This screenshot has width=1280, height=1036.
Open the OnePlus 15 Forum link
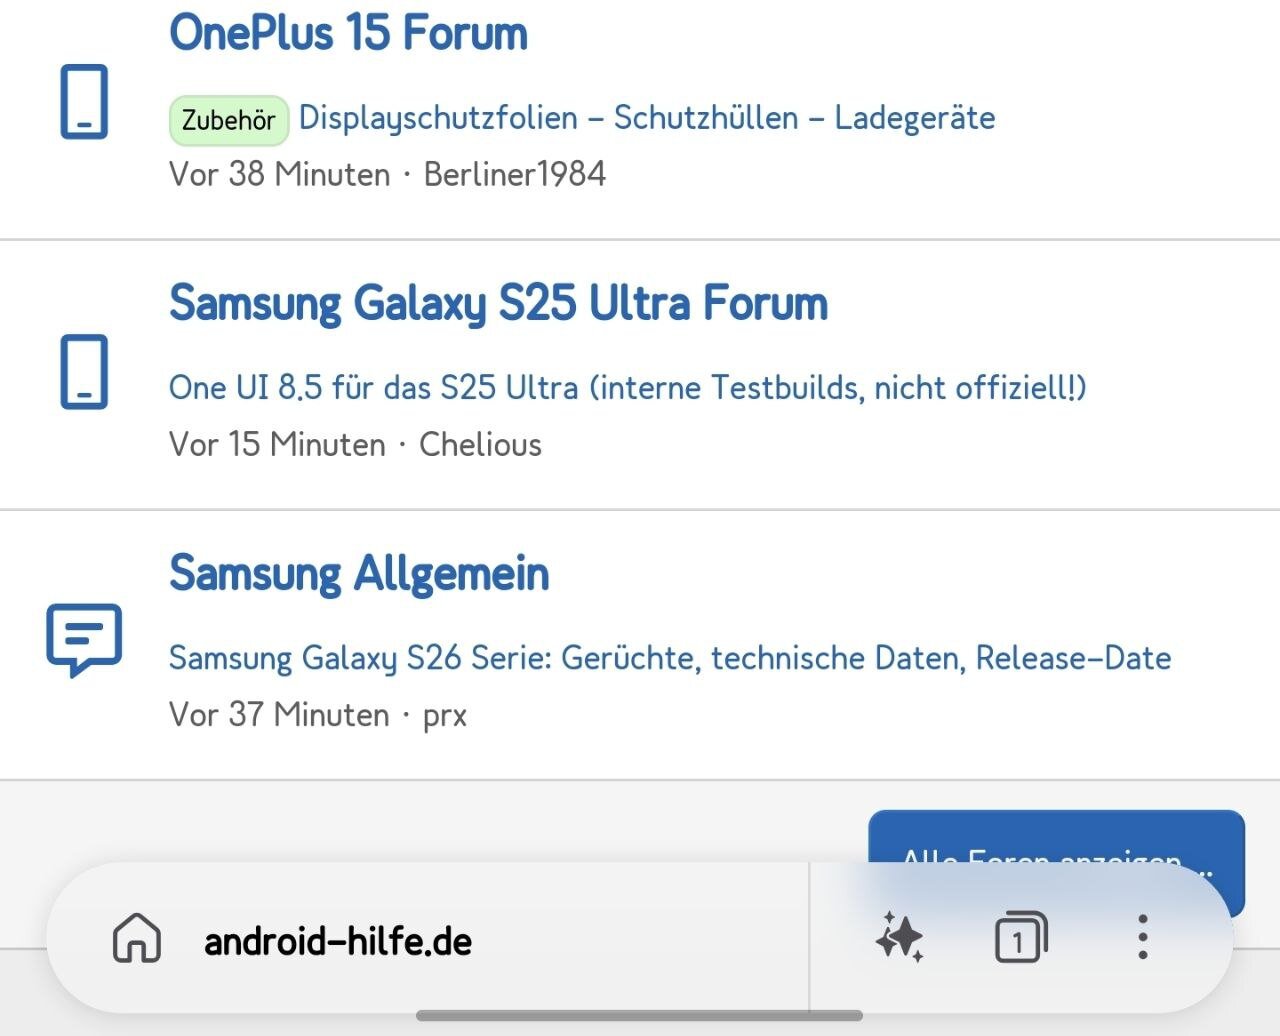(348, 32)
